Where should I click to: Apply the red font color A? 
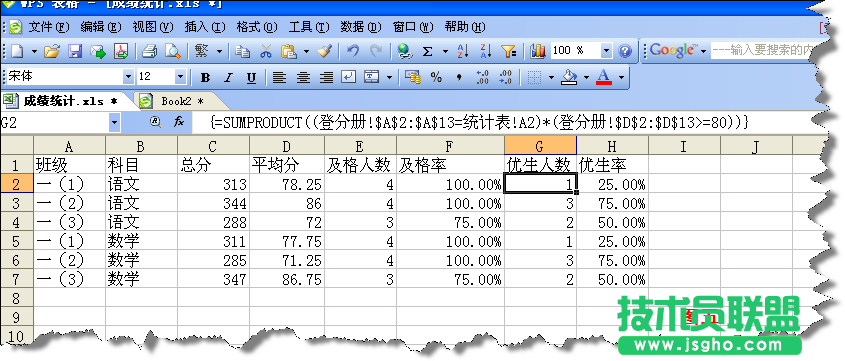pyautogui.click(x=604, y=78)
